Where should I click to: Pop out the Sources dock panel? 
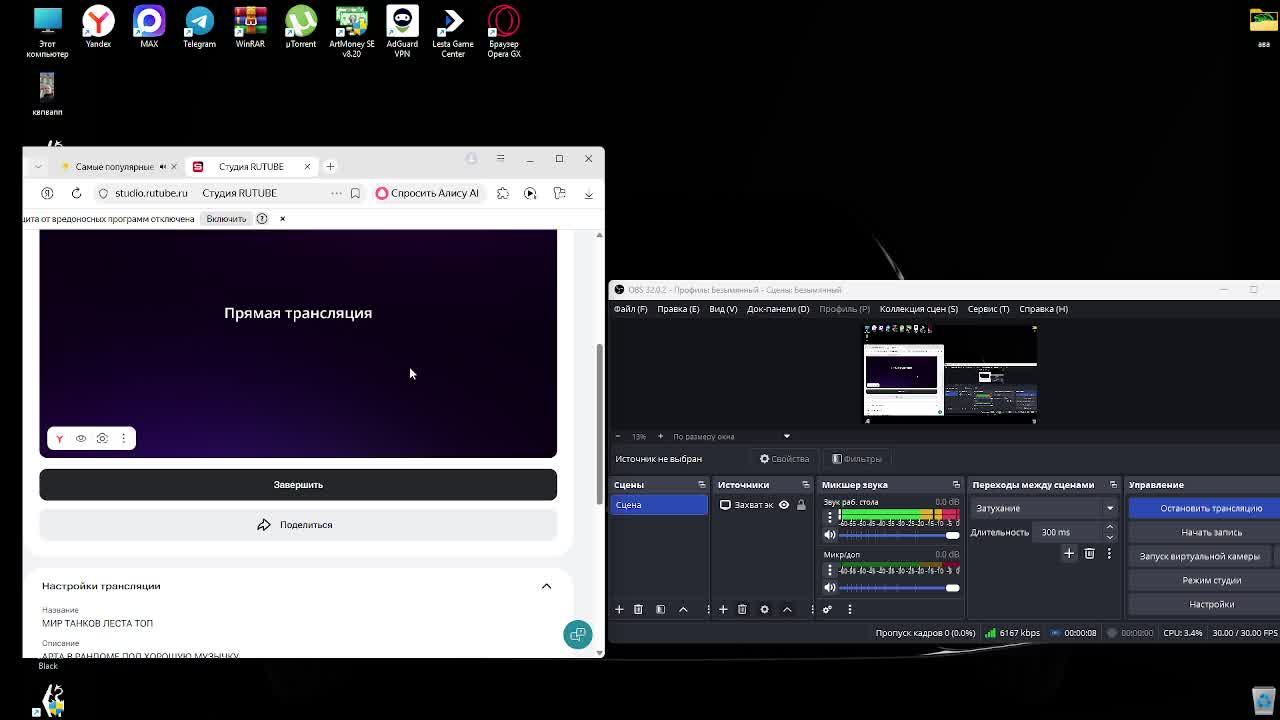[806, 485]
